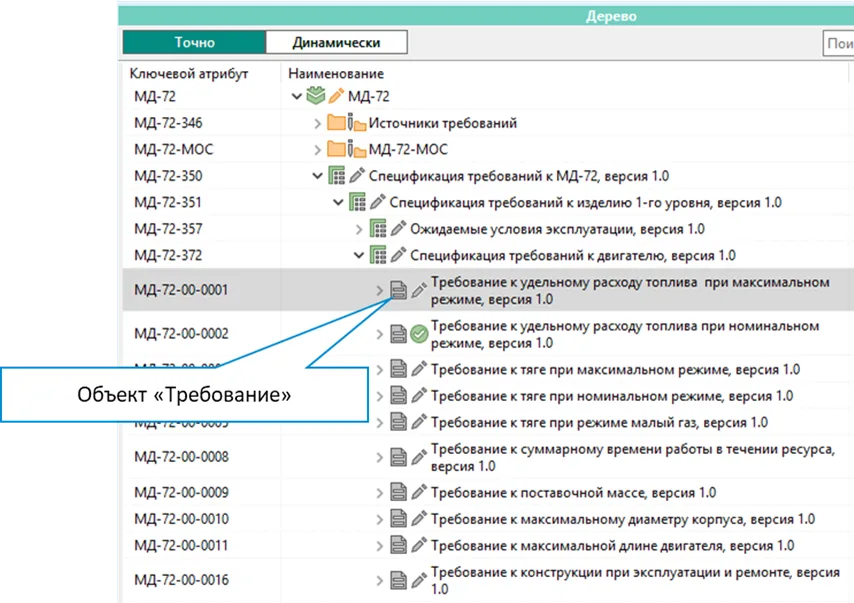Click document icon for максимальной длине двигателя
The height and width of the screenshot is (603, 854).
(x=398, y=545)
